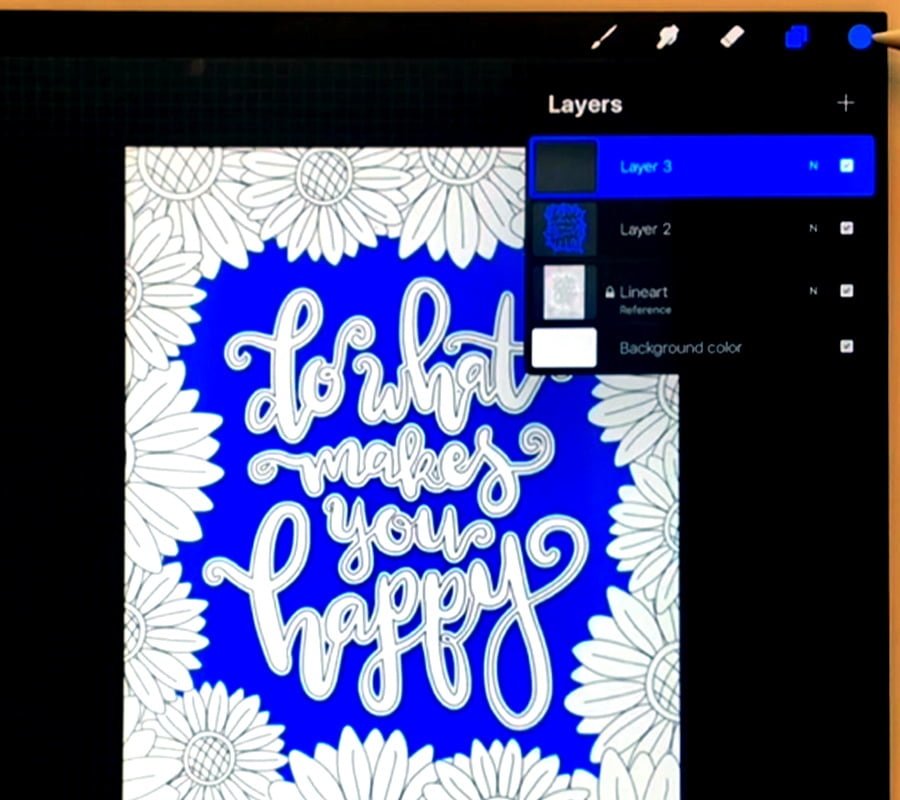Toggle visibility of Layer 2
900x800 pixels.
tap(847, 228)
